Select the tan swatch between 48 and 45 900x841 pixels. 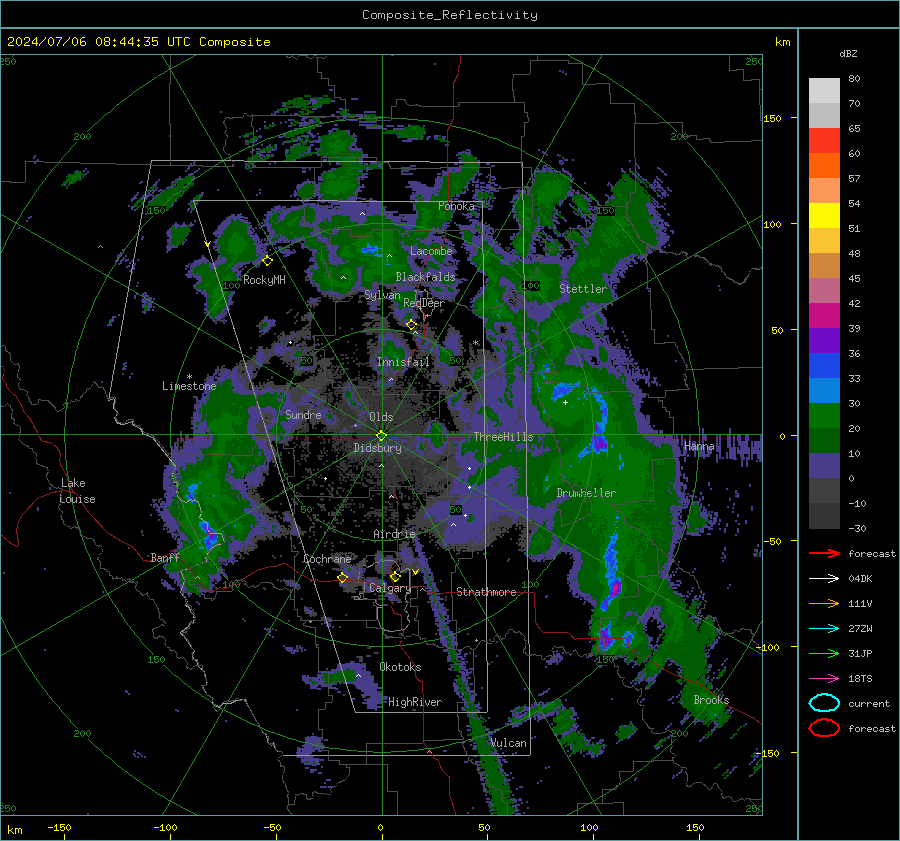[824, 265]
